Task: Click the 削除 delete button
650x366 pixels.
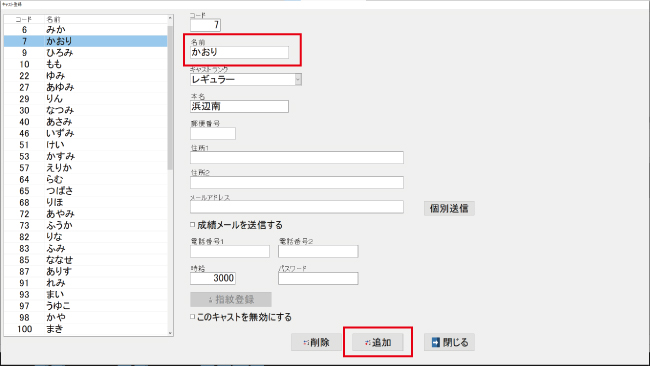Action: point(316,342)
